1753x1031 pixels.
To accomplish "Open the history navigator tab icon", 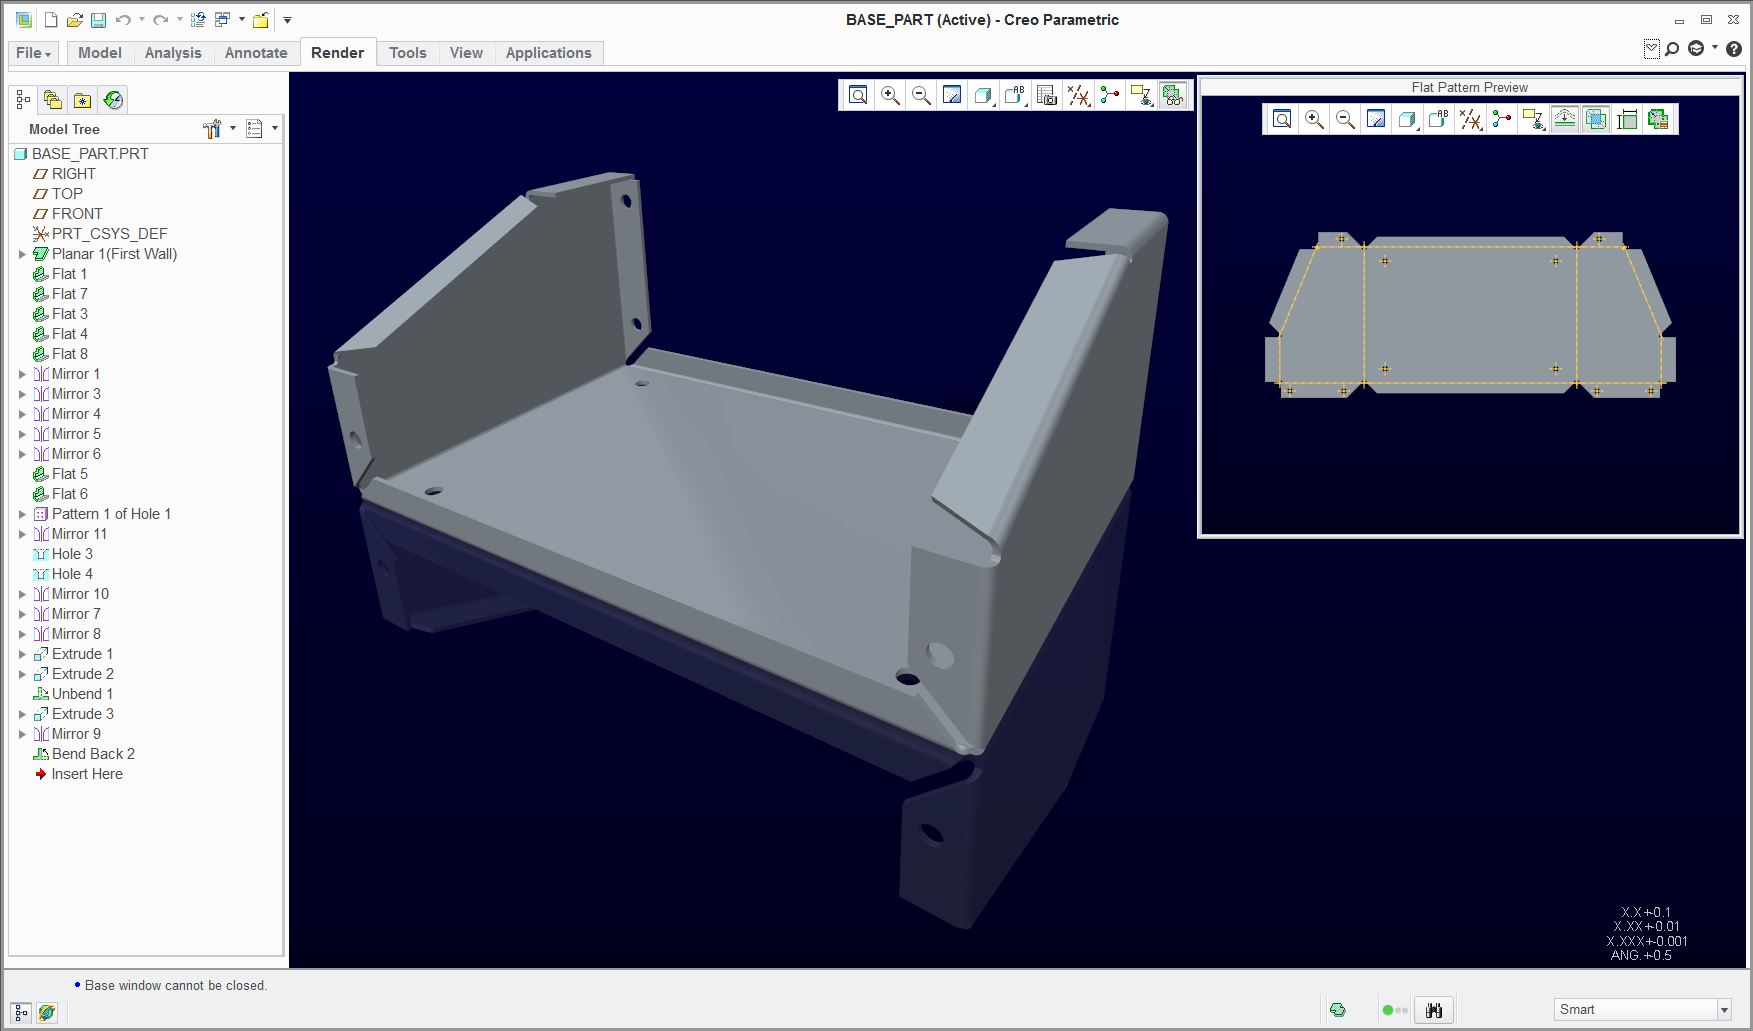I will 113,100.
